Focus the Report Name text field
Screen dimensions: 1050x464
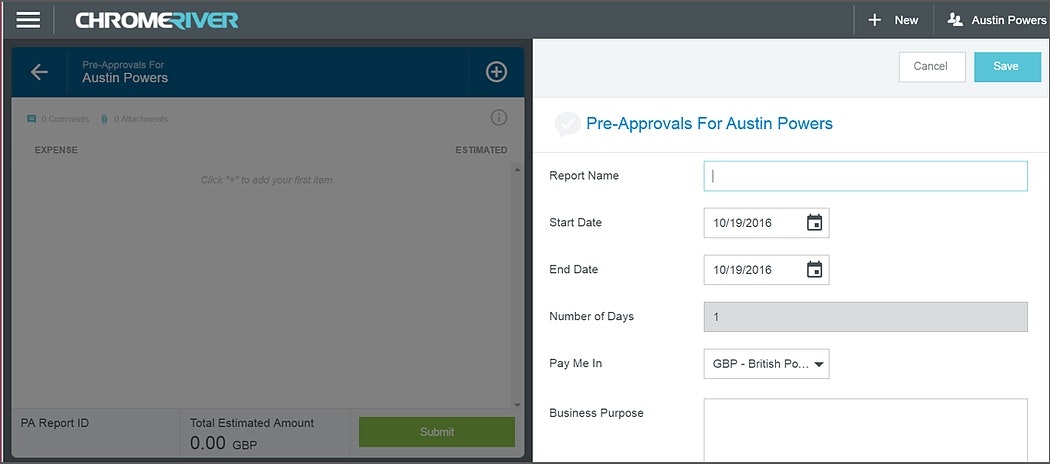(865, 176)
